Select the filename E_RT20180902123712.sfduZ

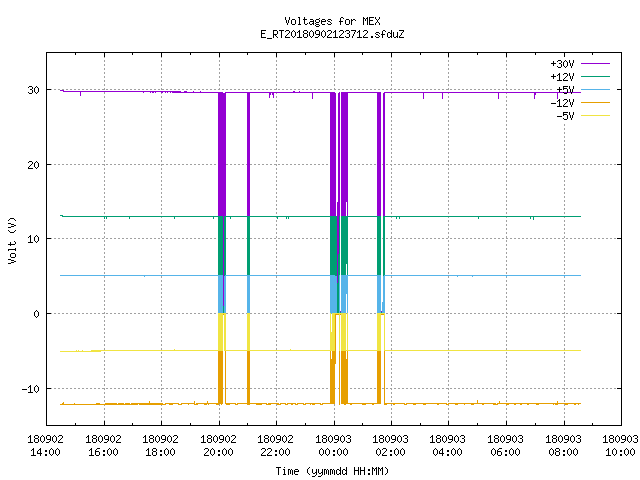click(x=332, y=34)
